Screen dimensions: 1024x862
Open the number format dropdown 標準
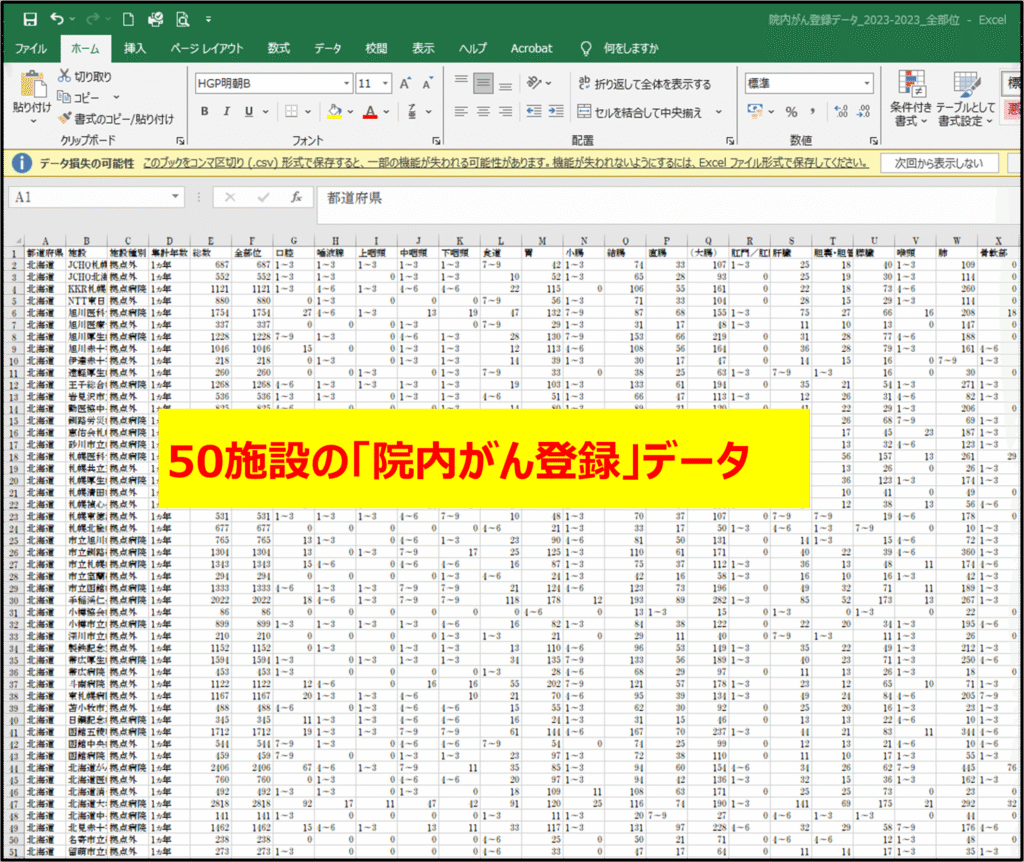(808, 84)
